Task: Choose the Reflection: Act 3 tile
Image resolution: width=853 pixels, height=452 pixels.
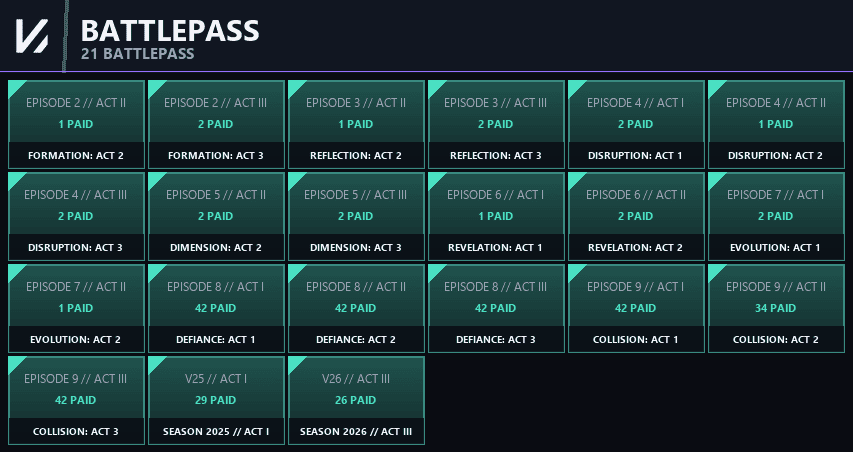Action: click(496, 125)
